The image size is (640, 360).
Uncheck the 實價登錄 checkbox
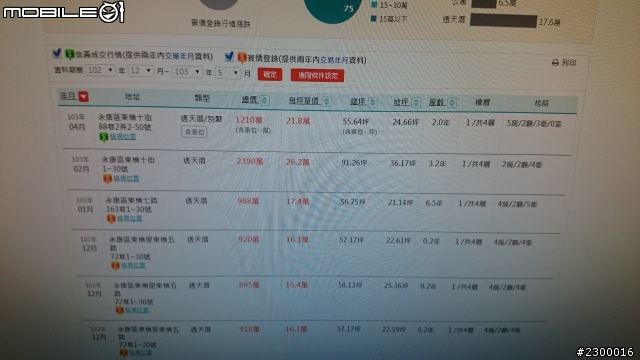[229, 56]
